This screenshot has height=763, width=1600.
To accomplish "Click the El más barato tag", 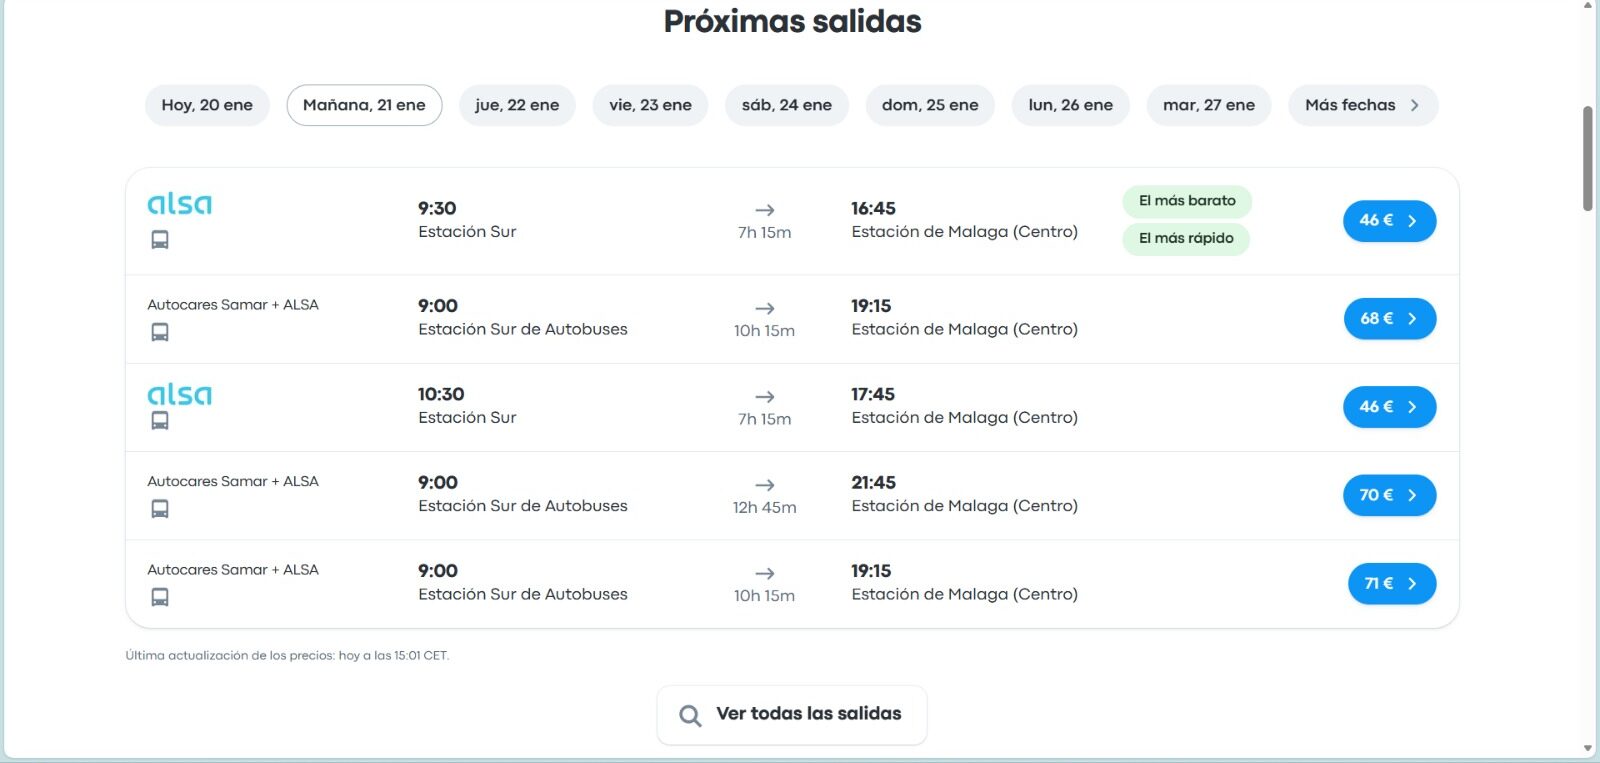I will (x=1187, y=201).
